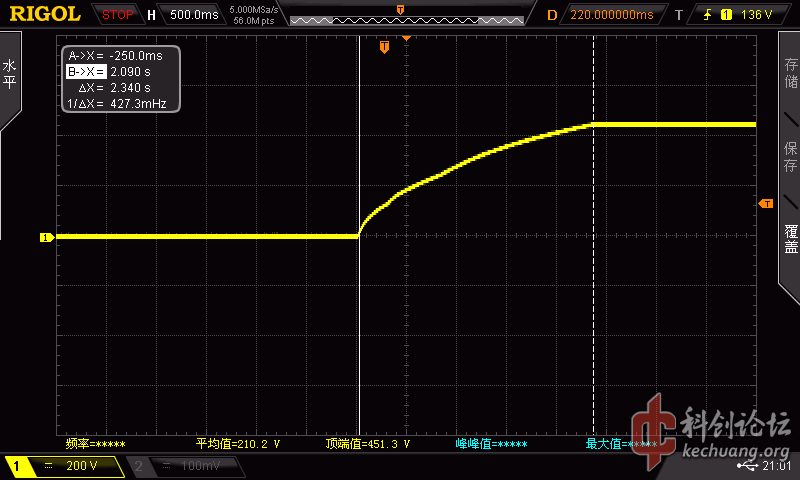Image resolution: width=800 pixels, height=480 pixels.
Task: Click the 顶端值 451.3 V measurement
Action: pyautogui.click(x=366, y=443)
